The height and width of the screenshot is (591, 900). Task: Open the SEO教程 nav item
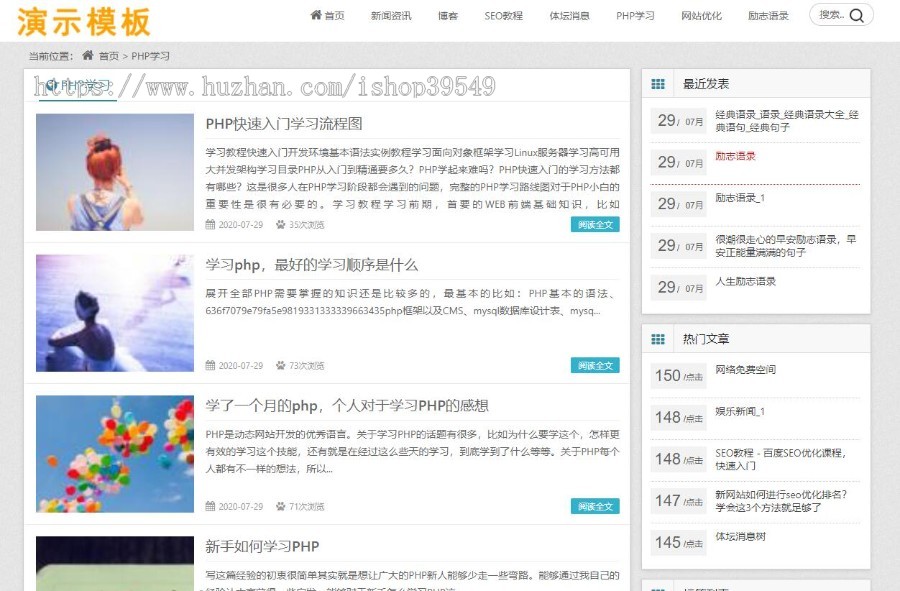pyautogui.click(x=503, y=15)
